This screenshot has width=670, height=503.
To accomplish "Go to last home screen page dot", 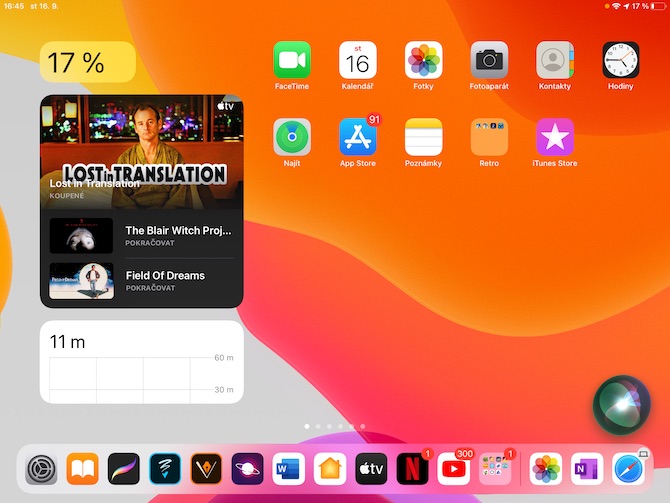I will tap(363, 427).
